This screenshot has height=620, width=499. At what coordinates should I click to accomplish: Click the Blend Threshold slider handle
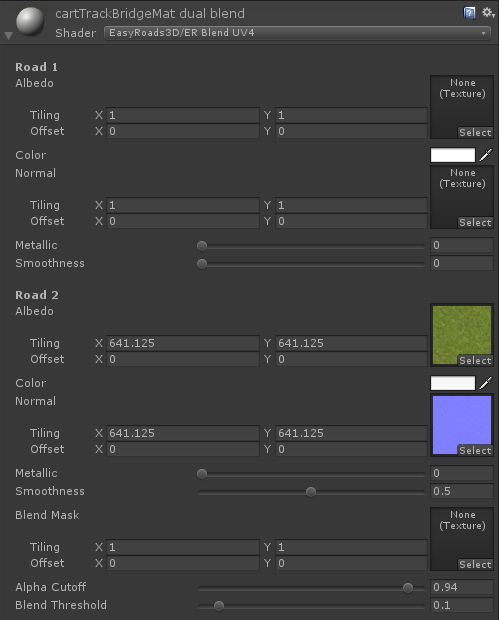219,606
